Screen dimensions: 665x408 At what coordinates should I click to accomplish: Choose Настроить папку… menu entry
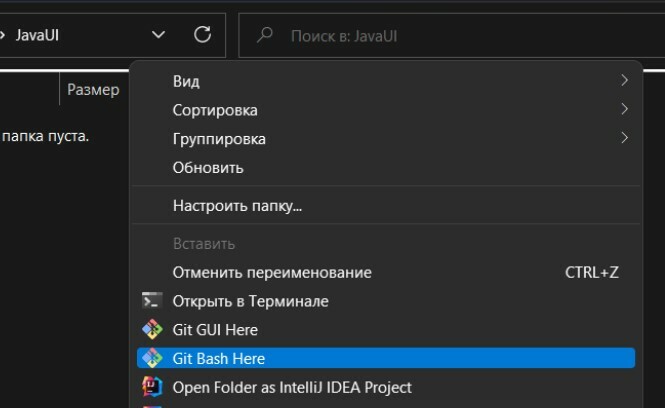click(x=386, y=206)
